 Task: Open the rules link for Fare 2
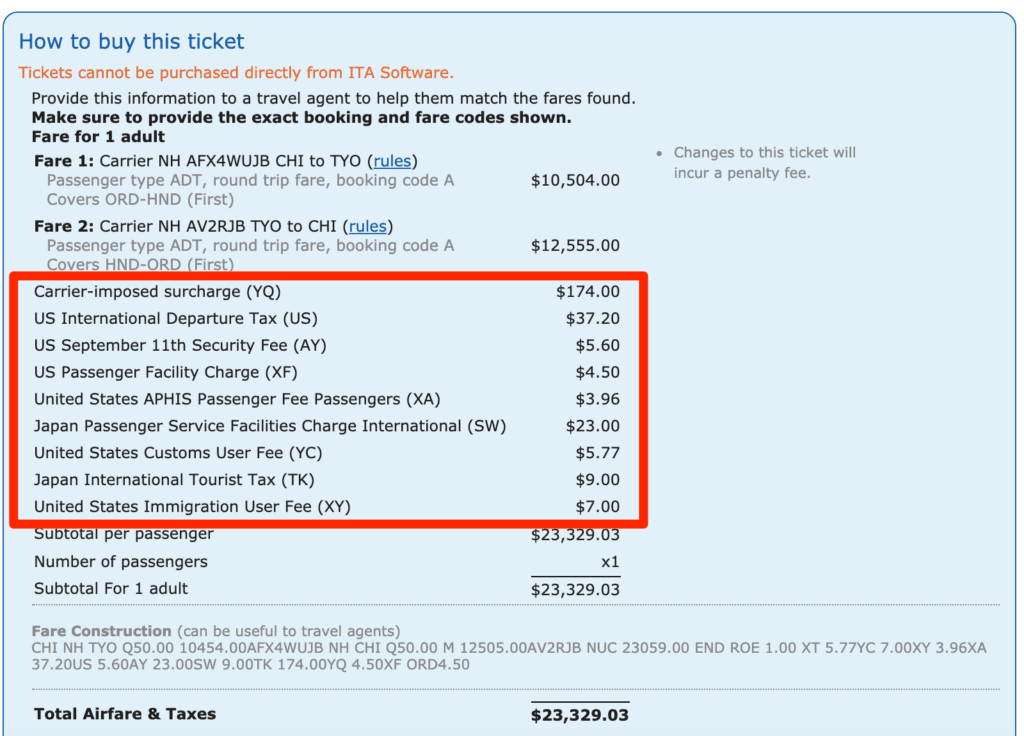(x=366, y=225)
